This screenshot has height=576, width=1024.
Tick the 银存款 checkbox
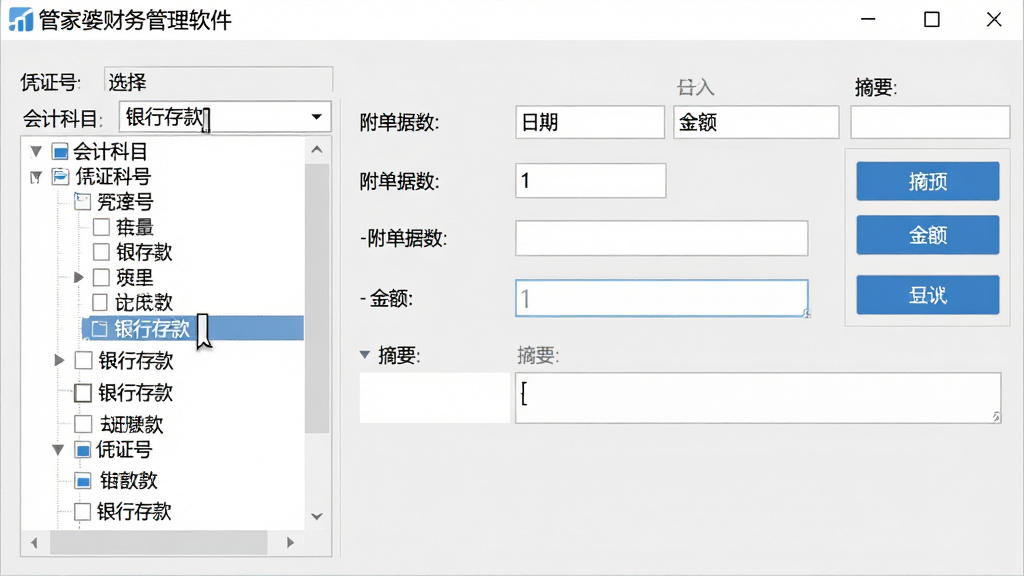pos(101,251)
